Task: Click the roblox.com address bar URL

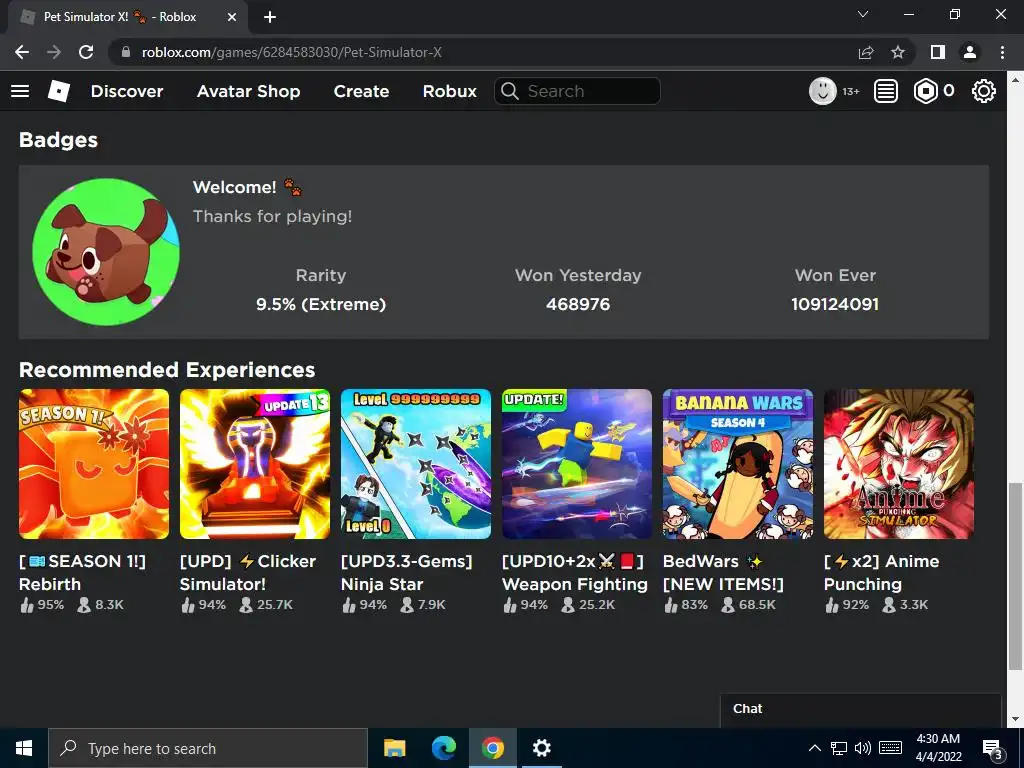Action: [291, 52]
